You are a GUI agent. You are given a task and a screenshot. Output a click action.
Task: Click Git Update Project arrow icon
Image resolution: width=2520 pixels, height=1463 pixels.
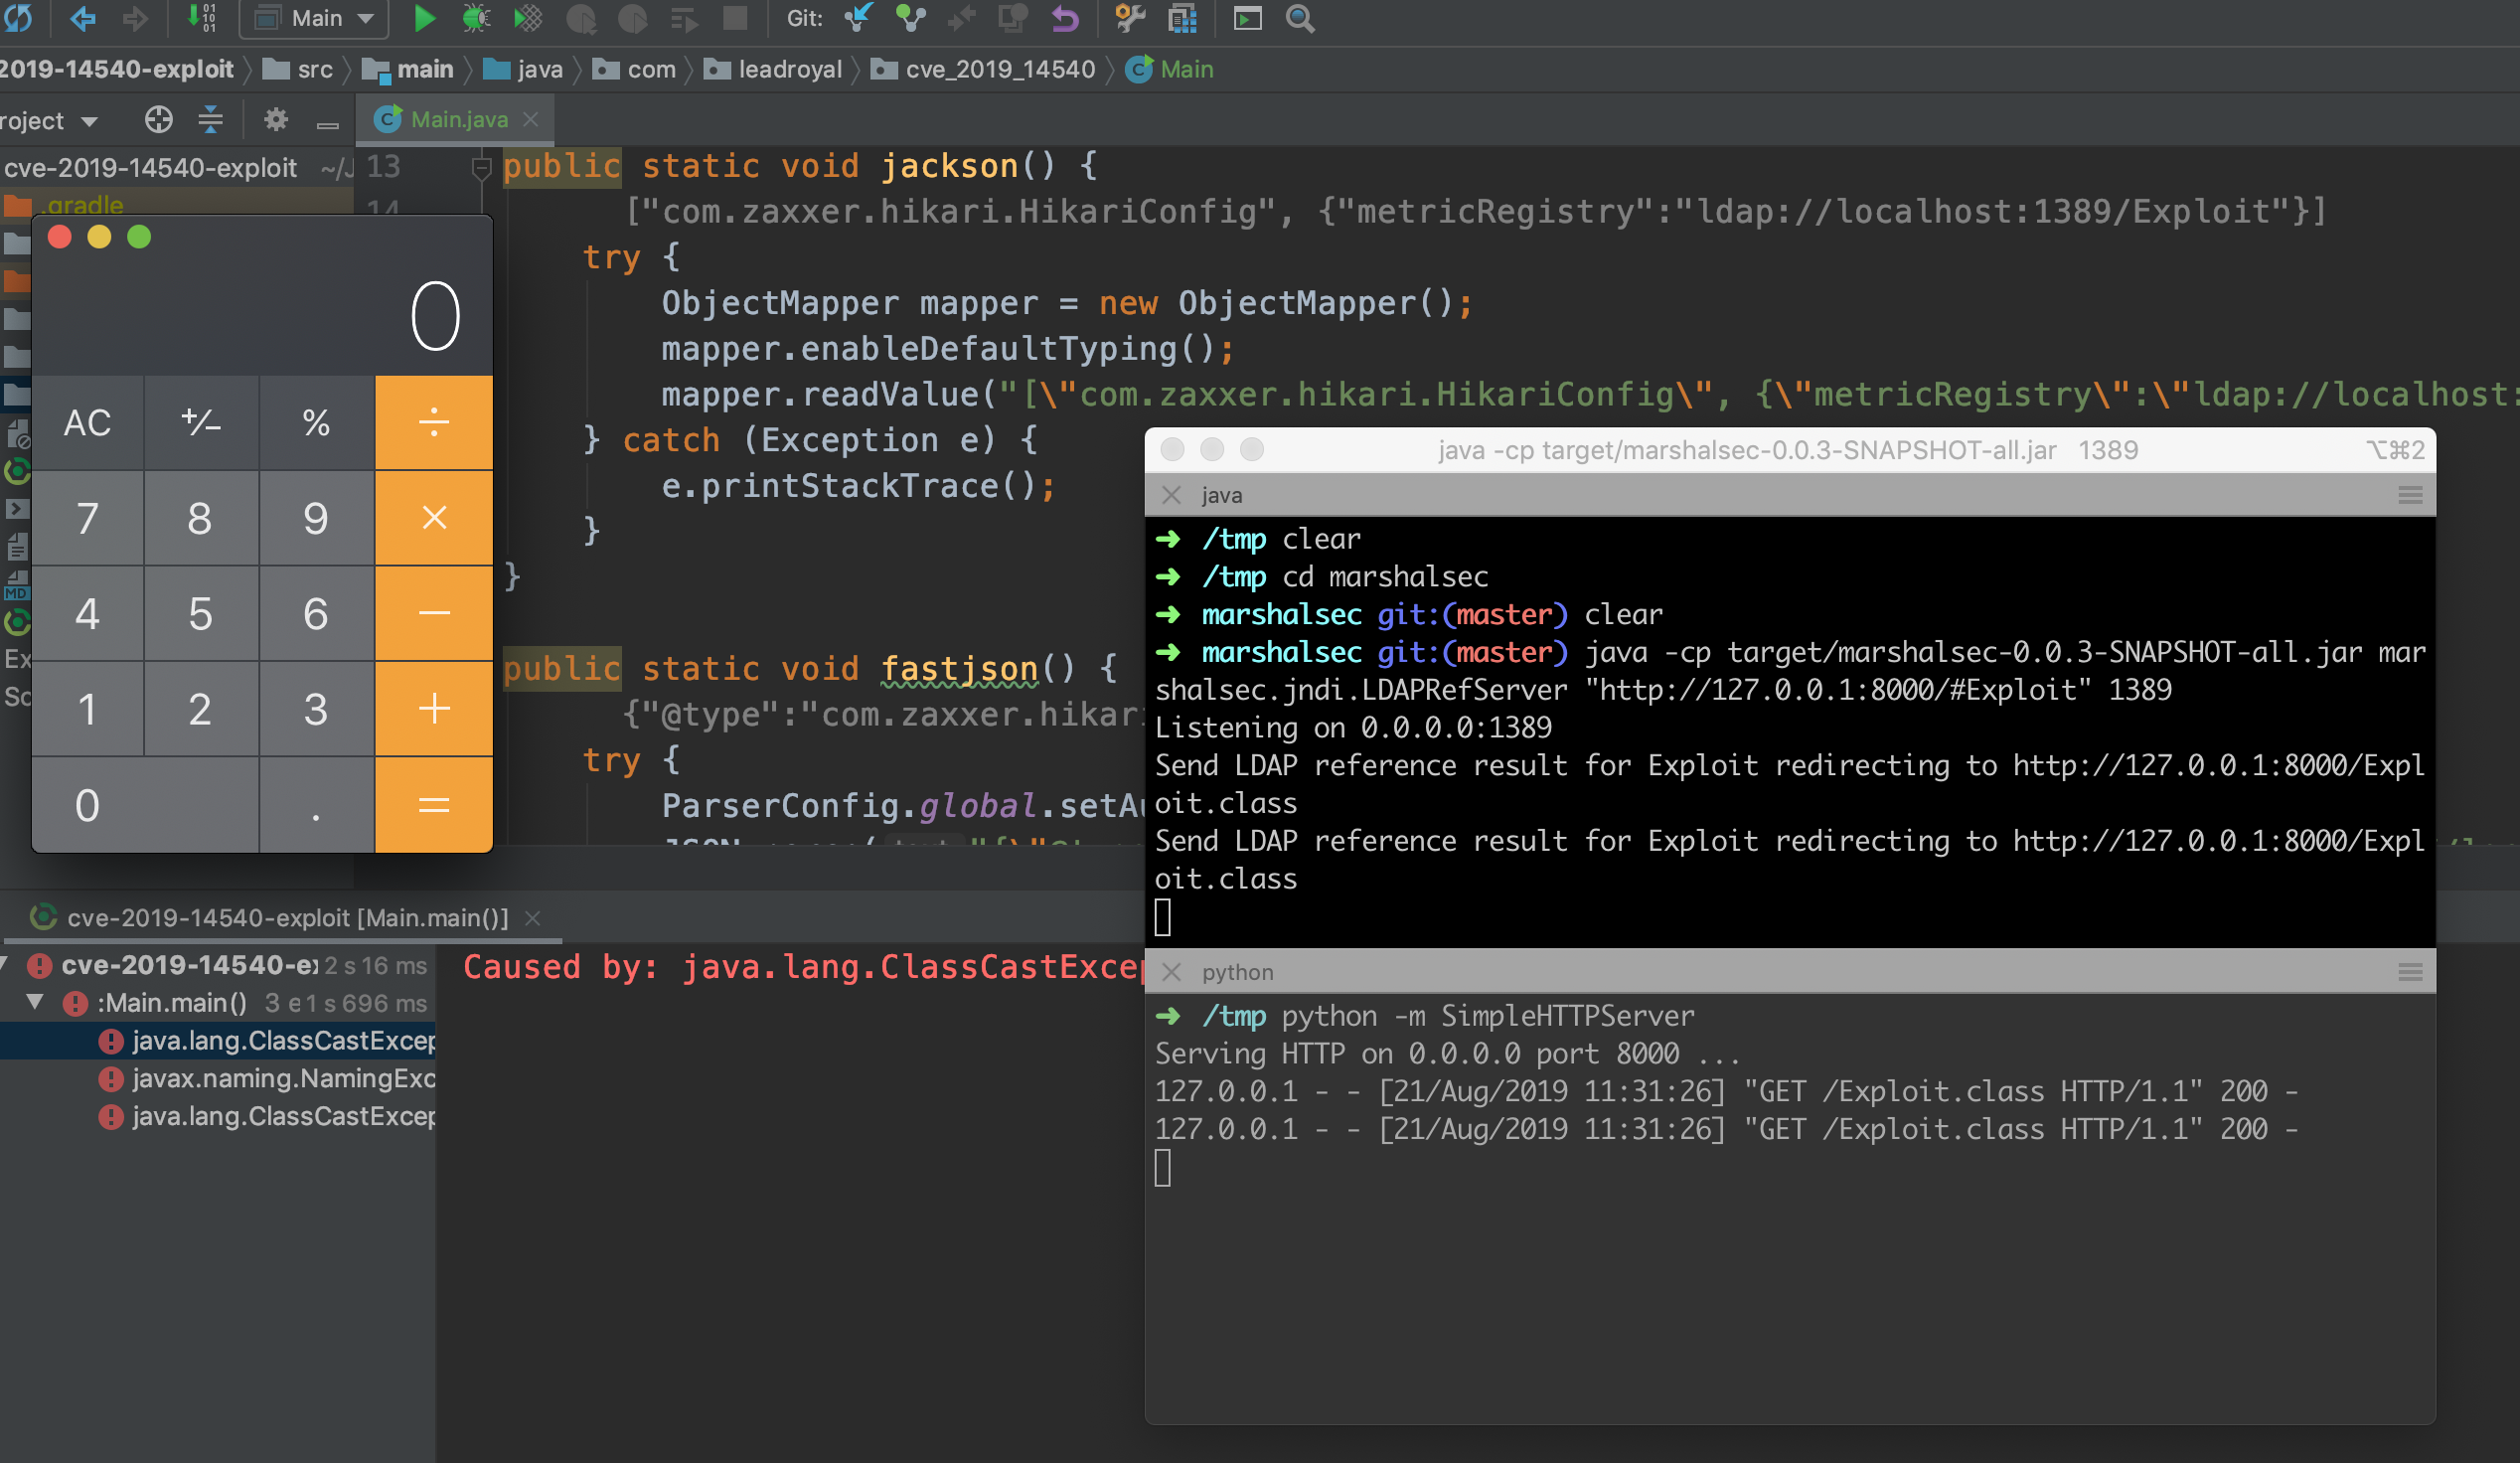tap(858, 18)
